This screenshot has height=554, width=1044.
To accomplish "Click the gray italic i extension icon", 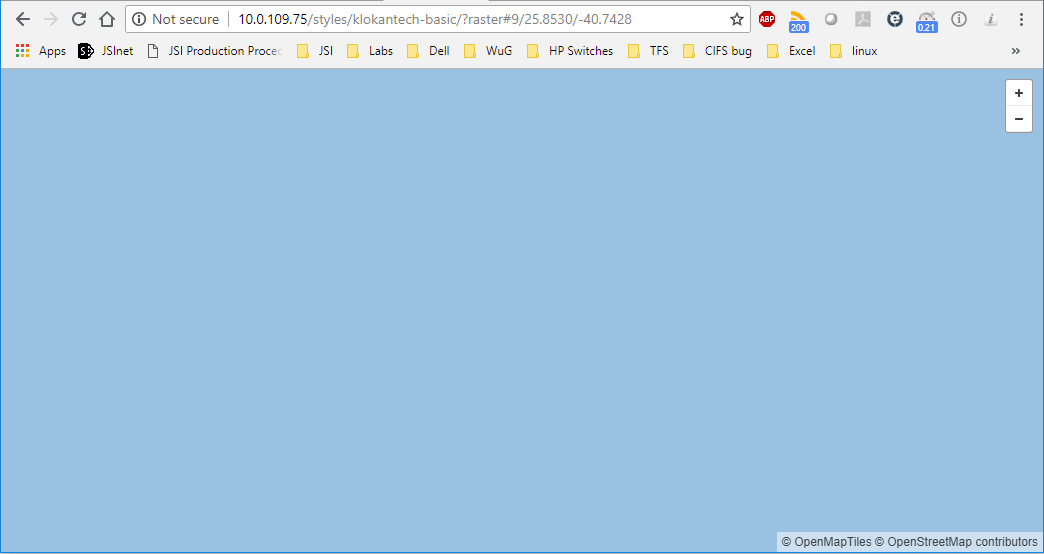I will pos(991,19).
